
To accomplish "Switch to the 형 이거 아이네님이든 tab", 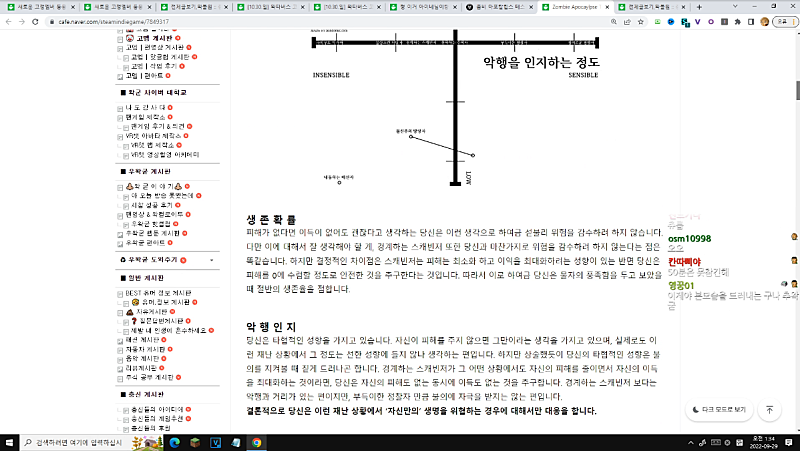I will click(x=421, y=7).
